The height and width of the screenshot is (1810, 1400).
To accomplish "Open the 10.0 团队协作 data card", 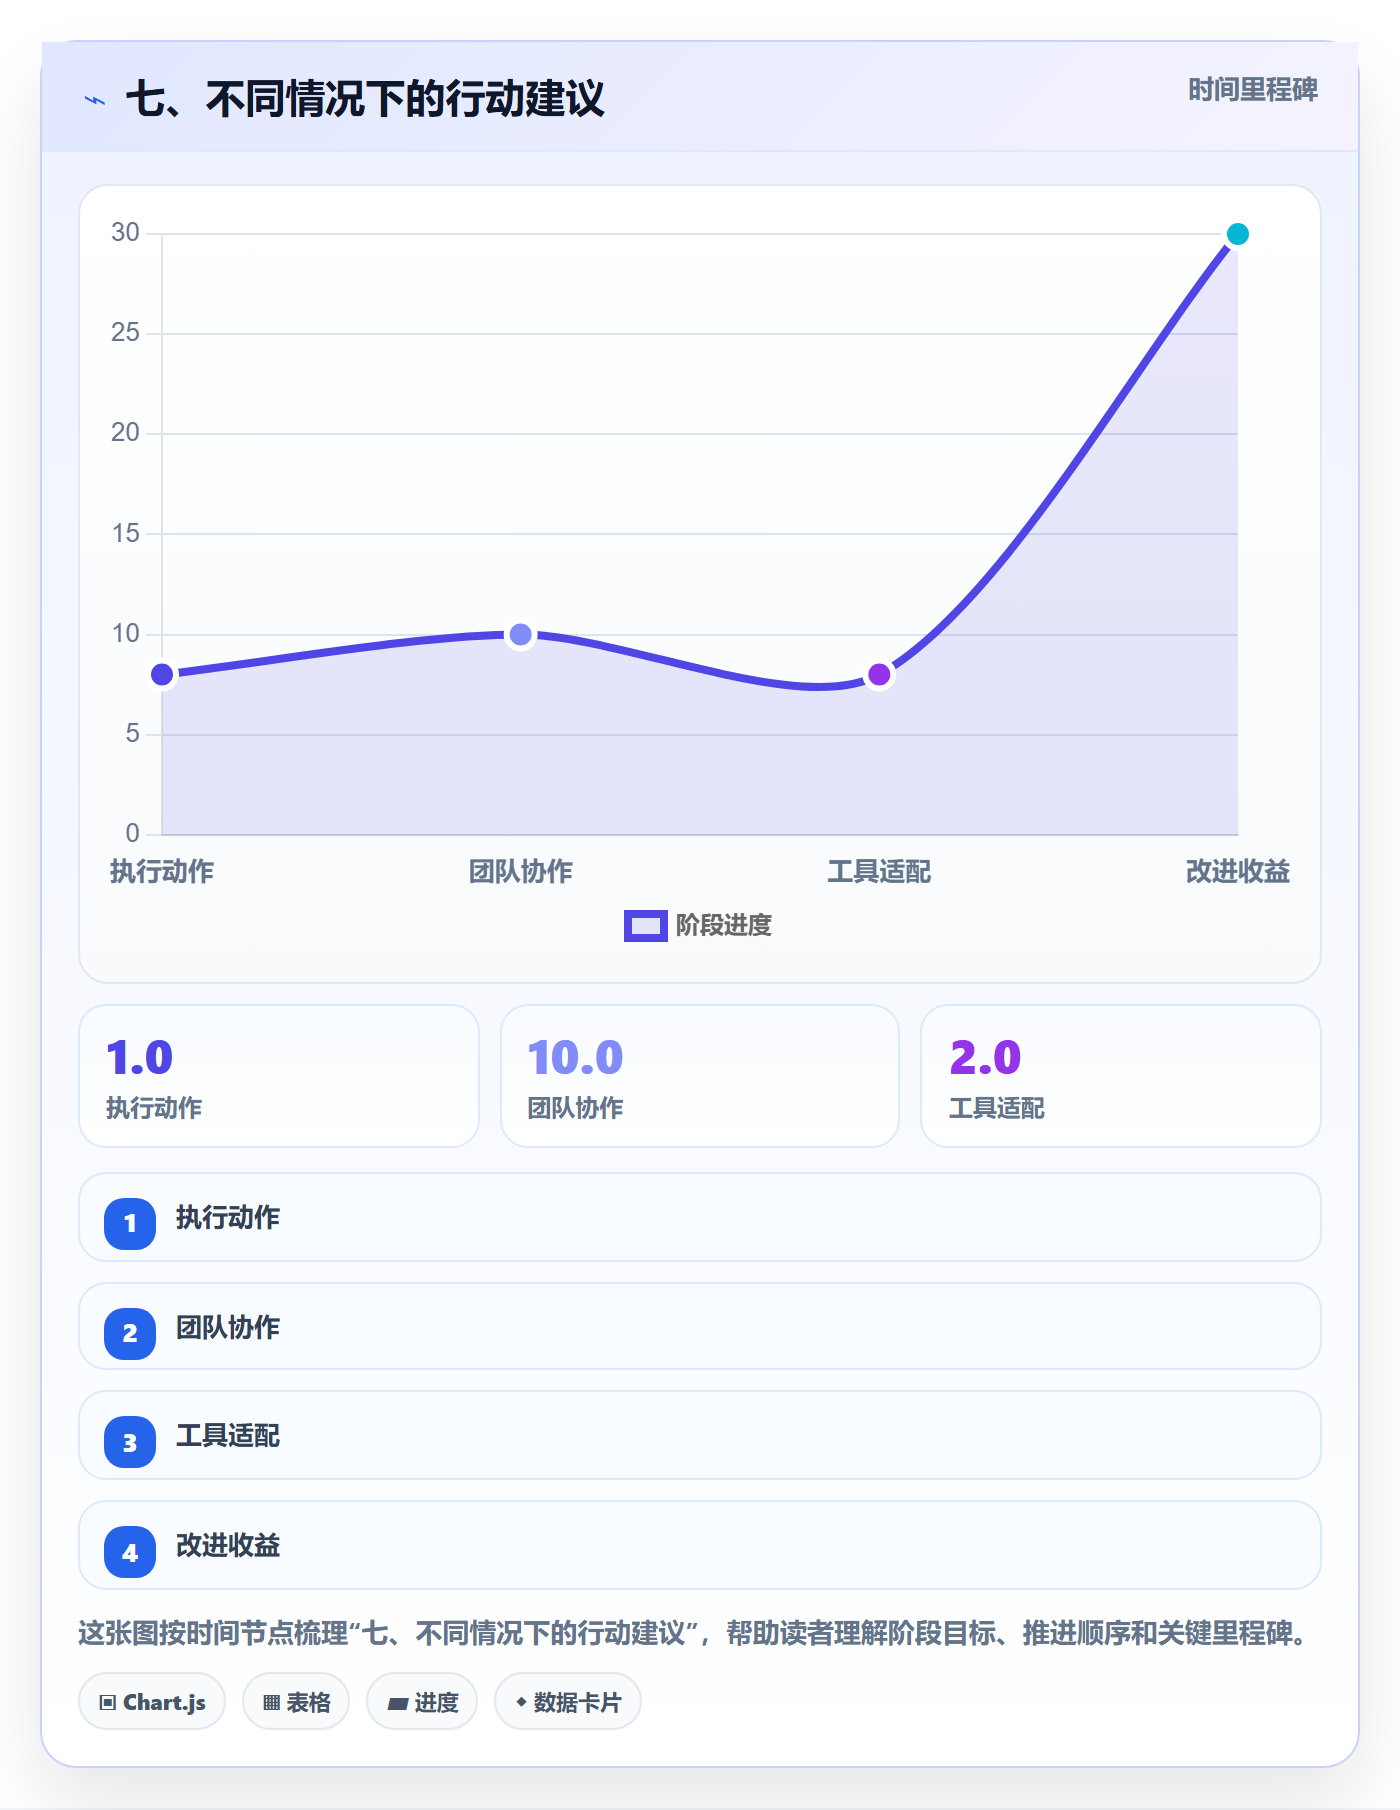I will pyautogui.click(x=700, y=1076).
